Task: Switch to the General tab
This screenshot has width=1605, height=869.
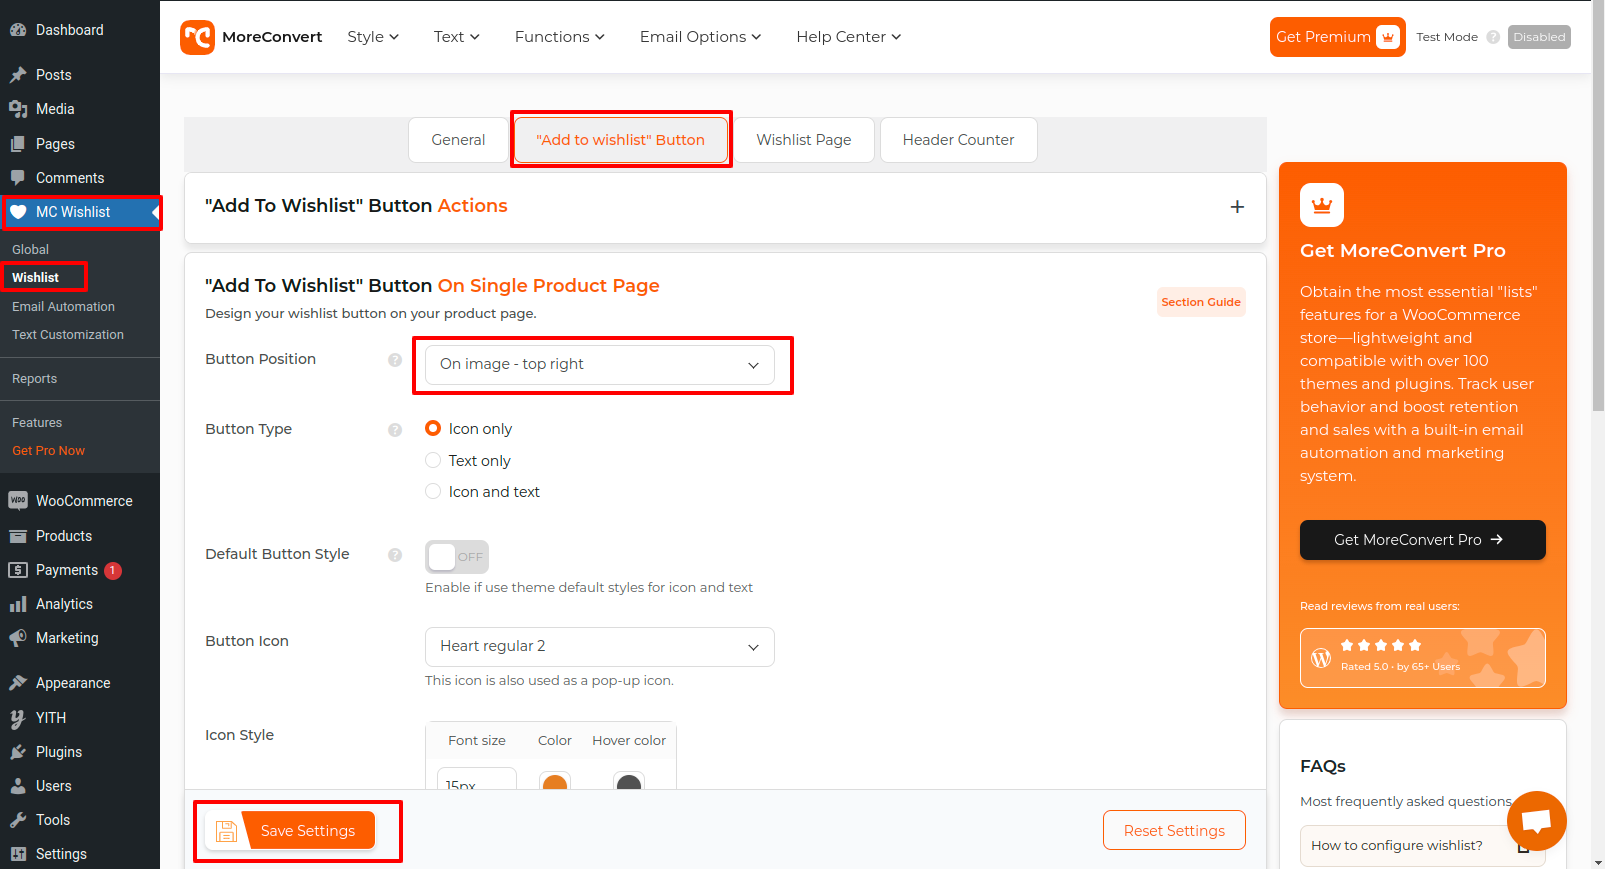Action: (458, 140)
